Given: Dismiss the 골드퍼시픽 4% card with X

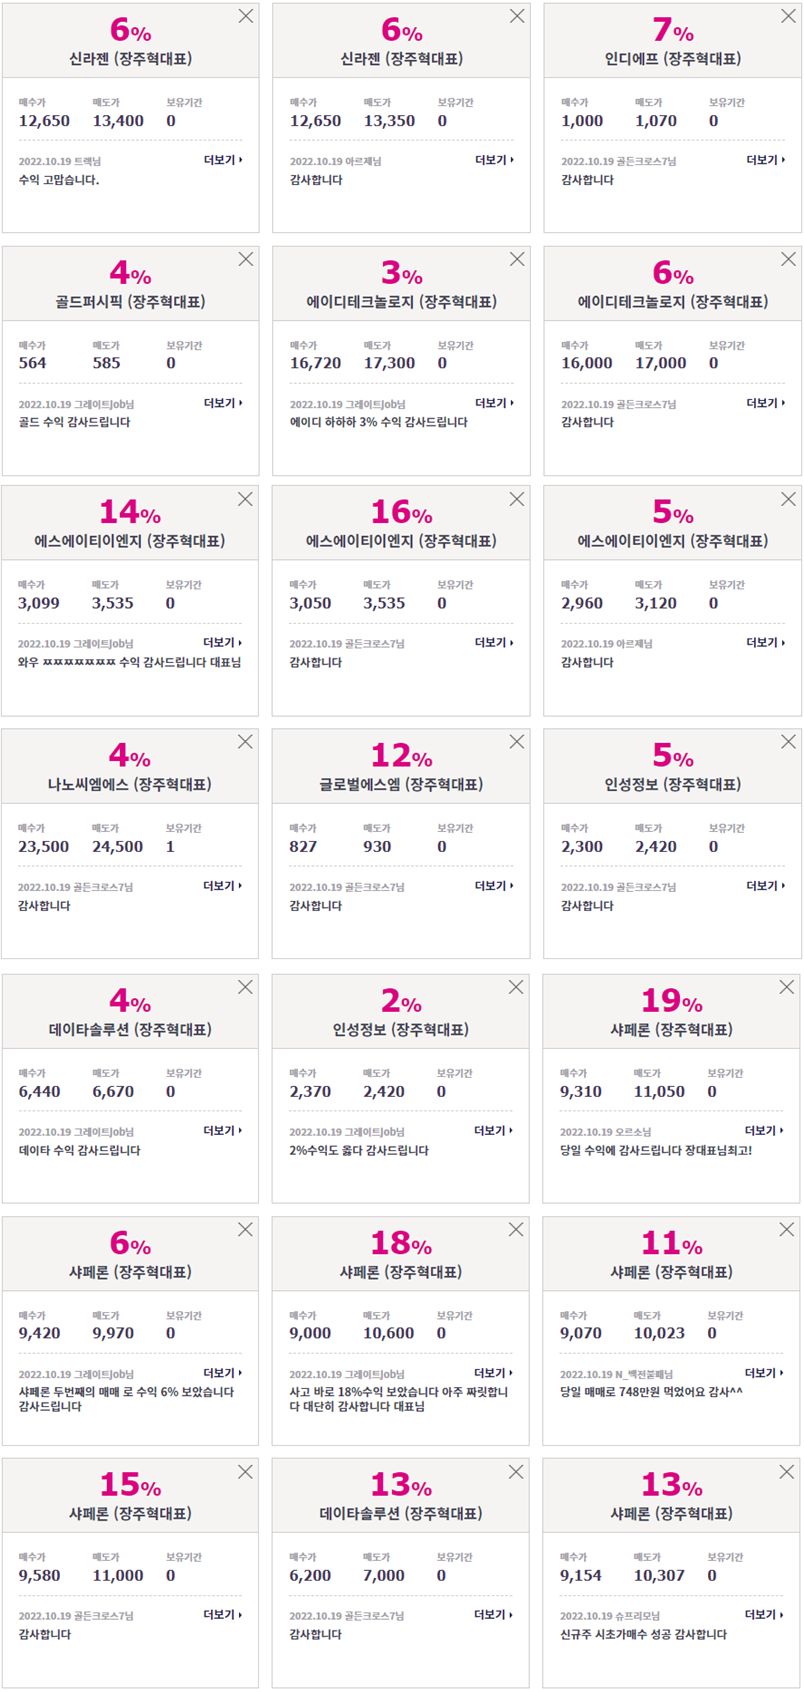Looking at the screenshot, I should [x=245, y=259].
